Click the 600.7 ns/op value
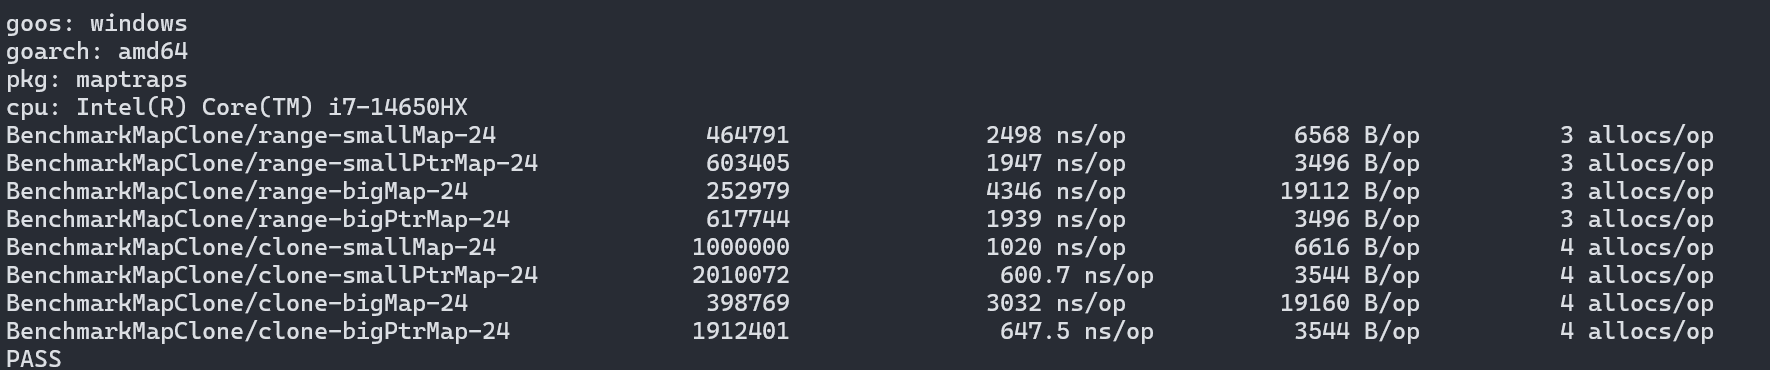This screenshot has width=1770, height=370. point(1076,275)
